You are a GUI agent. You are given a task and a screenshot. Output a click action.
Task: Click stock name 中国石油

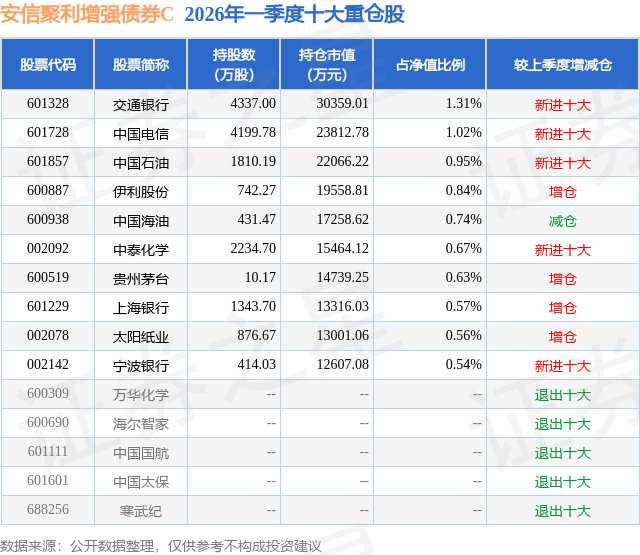(141, 163)
